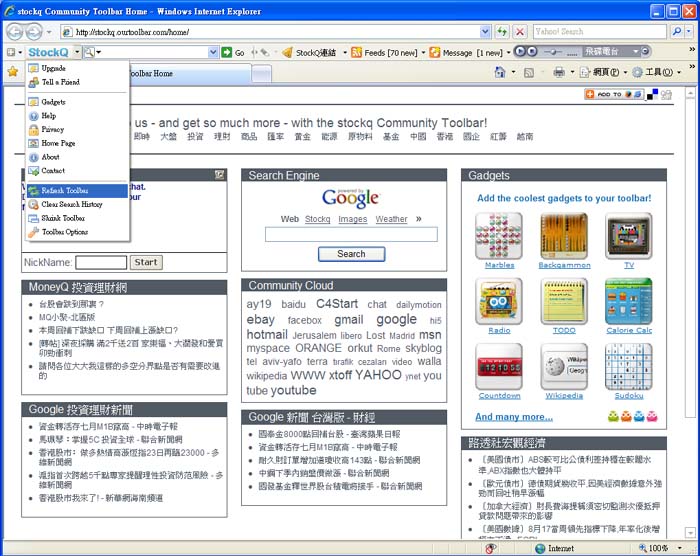Click the Sudoku gadget icon
The height and width of the screenshot is (556, 700).
tap(629, 367)
